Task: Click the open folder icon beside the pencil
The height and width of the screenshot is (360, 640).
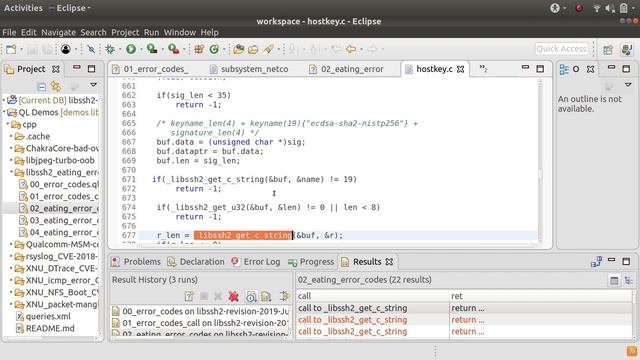Action: pyautogui.click(x=253, y=49)
